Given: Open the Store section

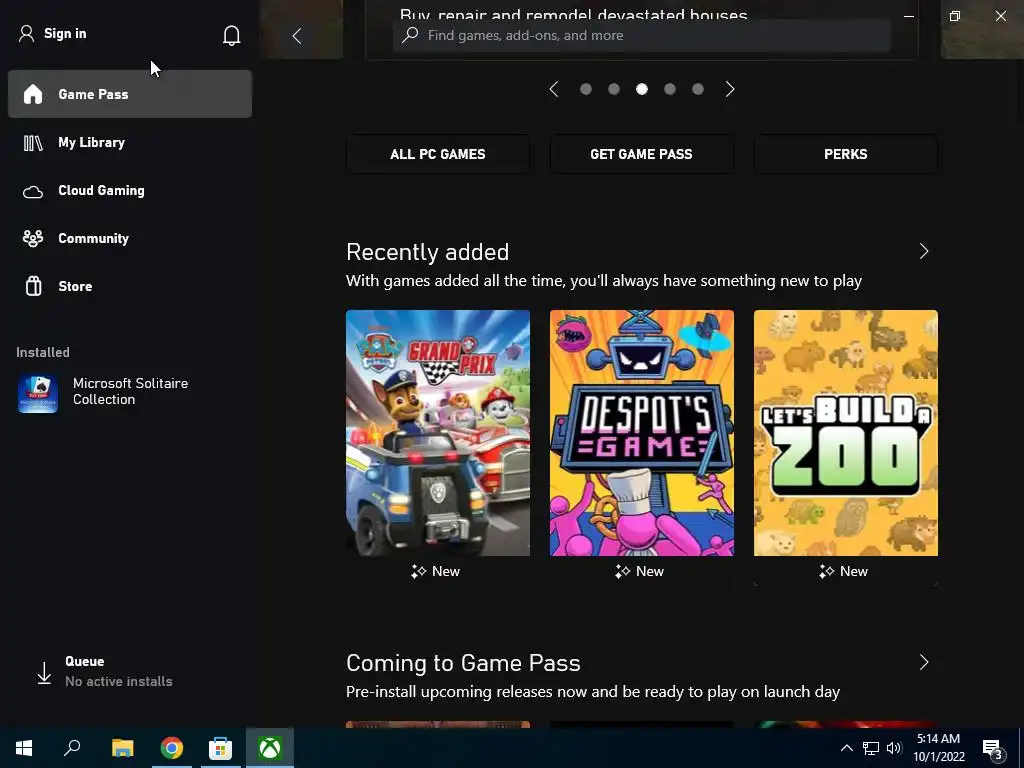Looking at the screenshot, I should pos(130,286).
